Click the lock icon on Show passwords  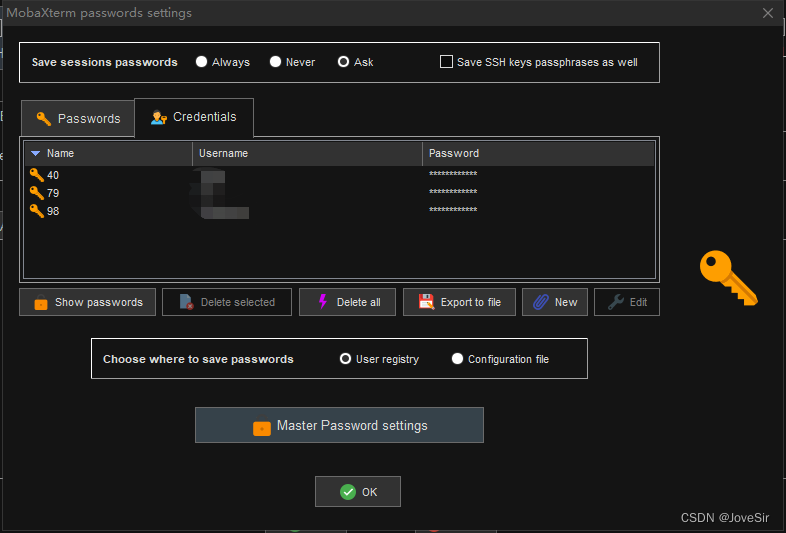[x=41, y=302]
